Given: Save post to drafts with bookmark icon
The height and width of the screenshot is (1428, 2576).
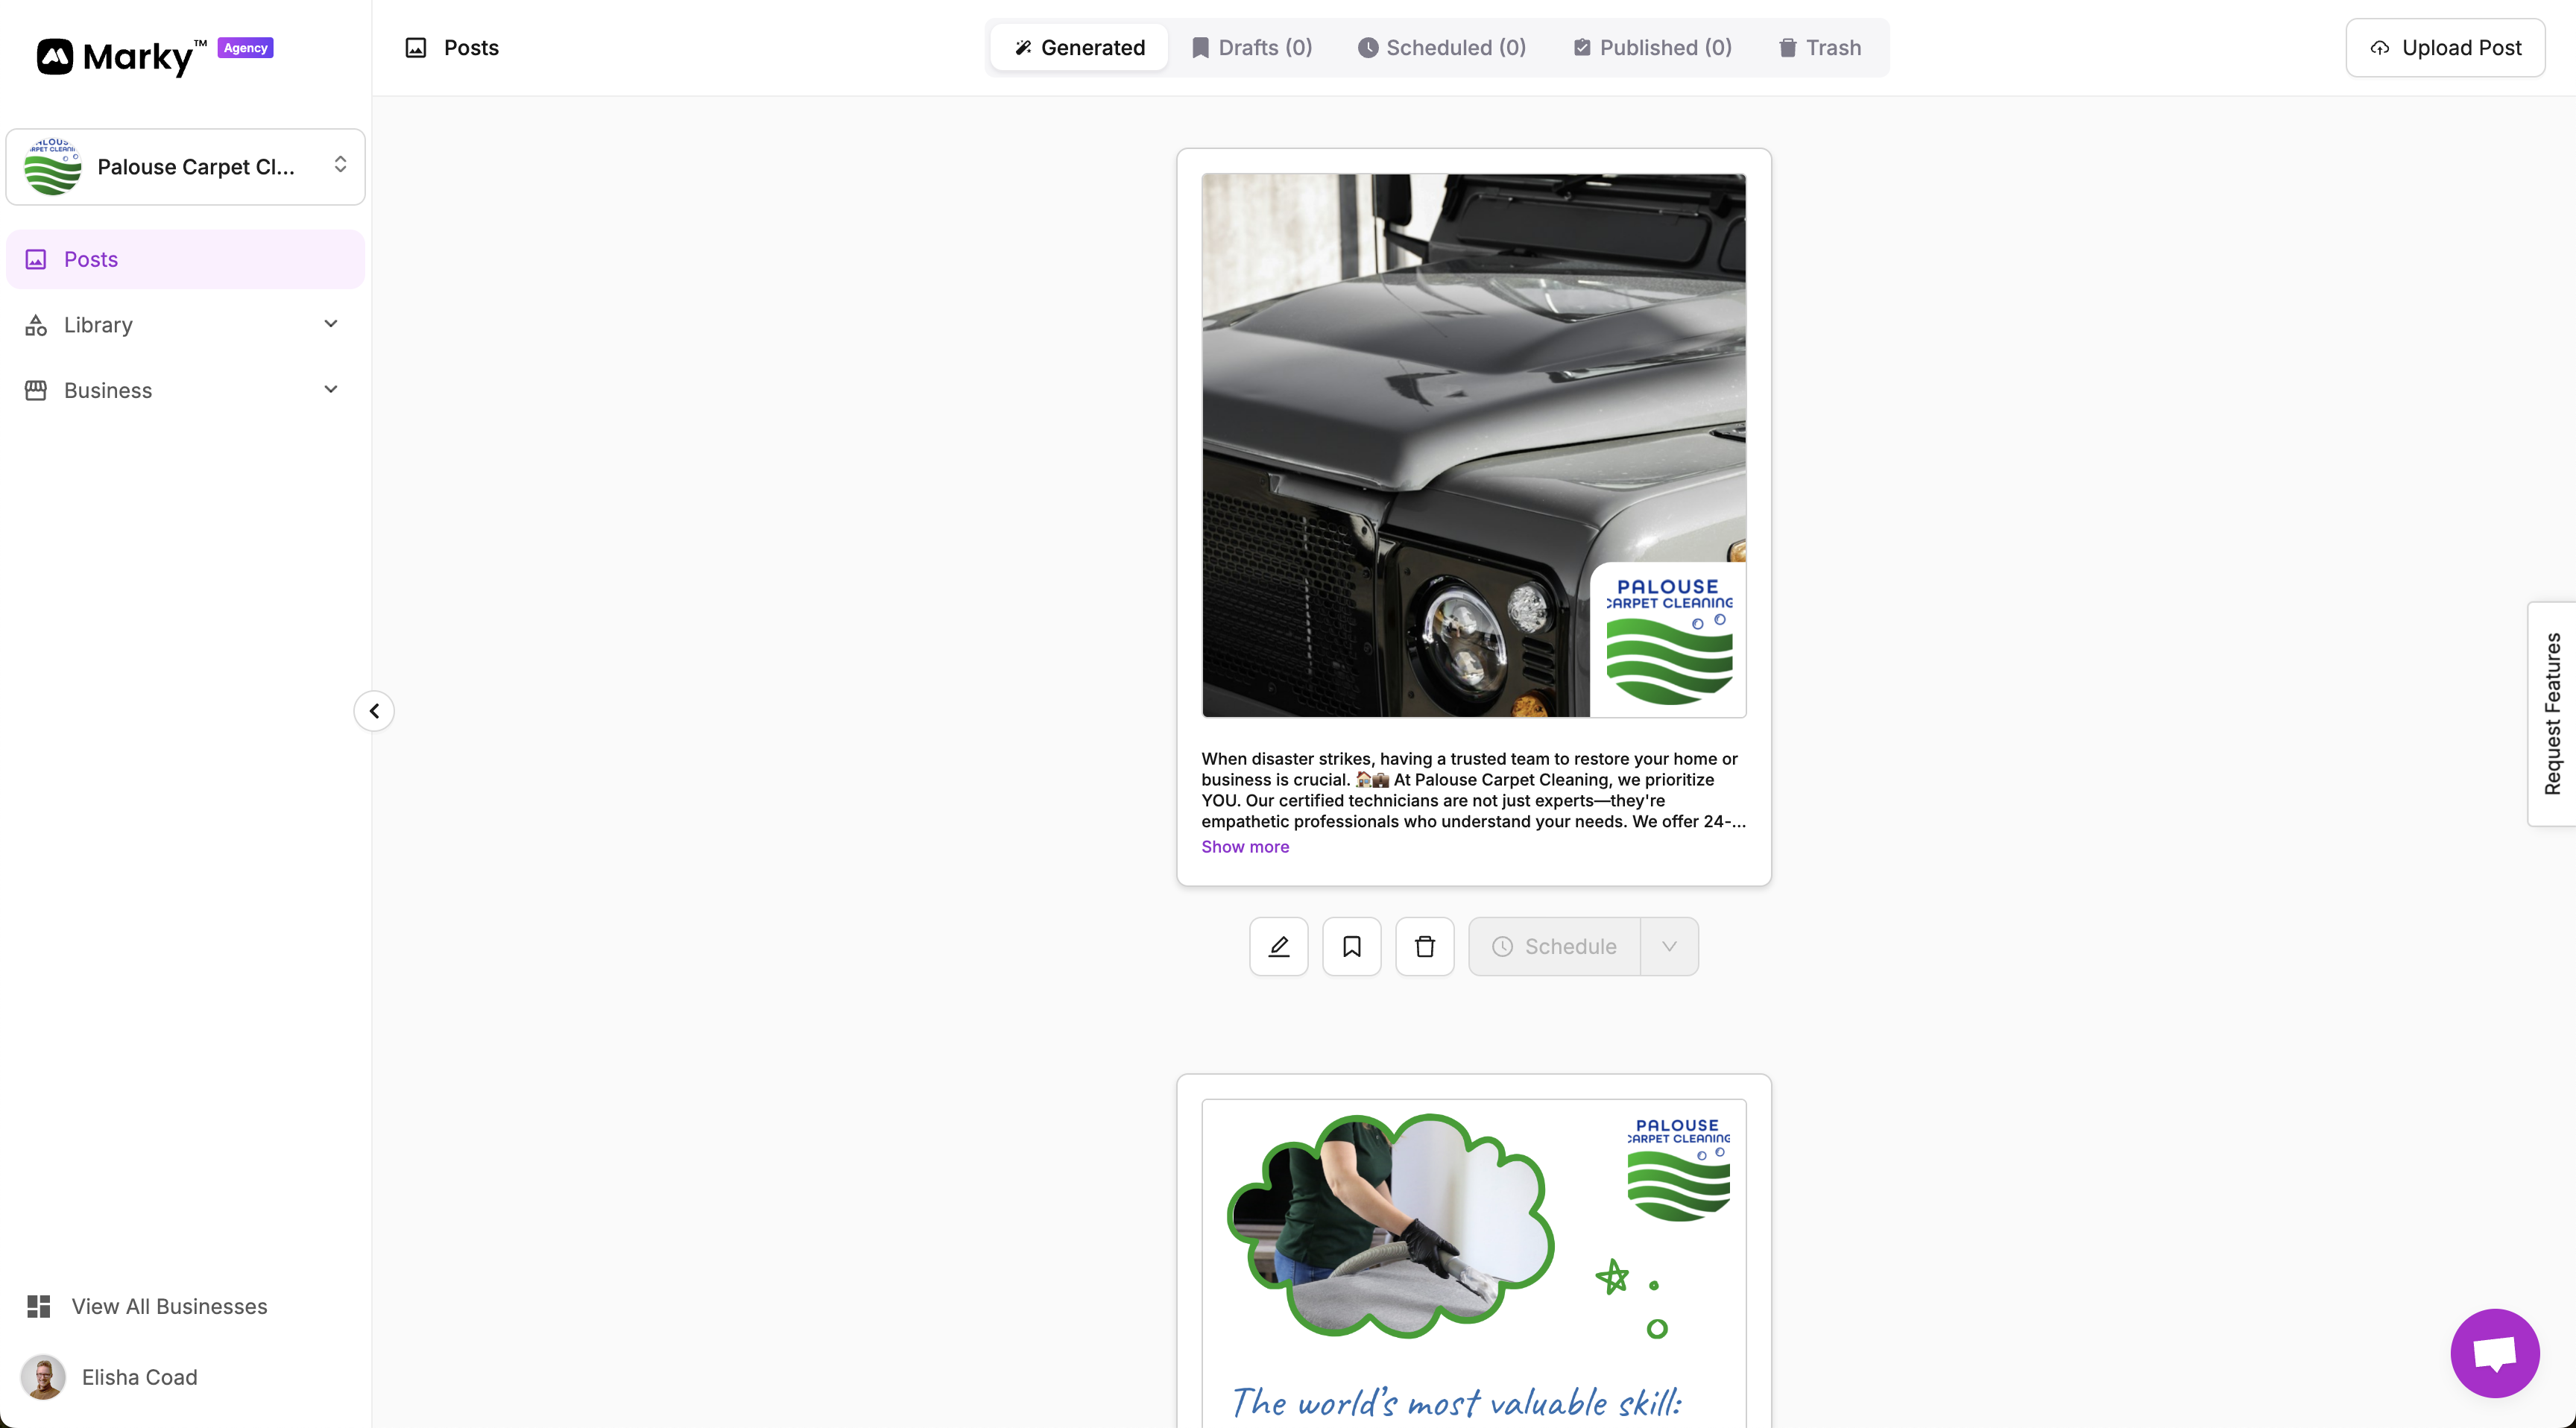Looking at the screenshot, I should click(1351, 946).
